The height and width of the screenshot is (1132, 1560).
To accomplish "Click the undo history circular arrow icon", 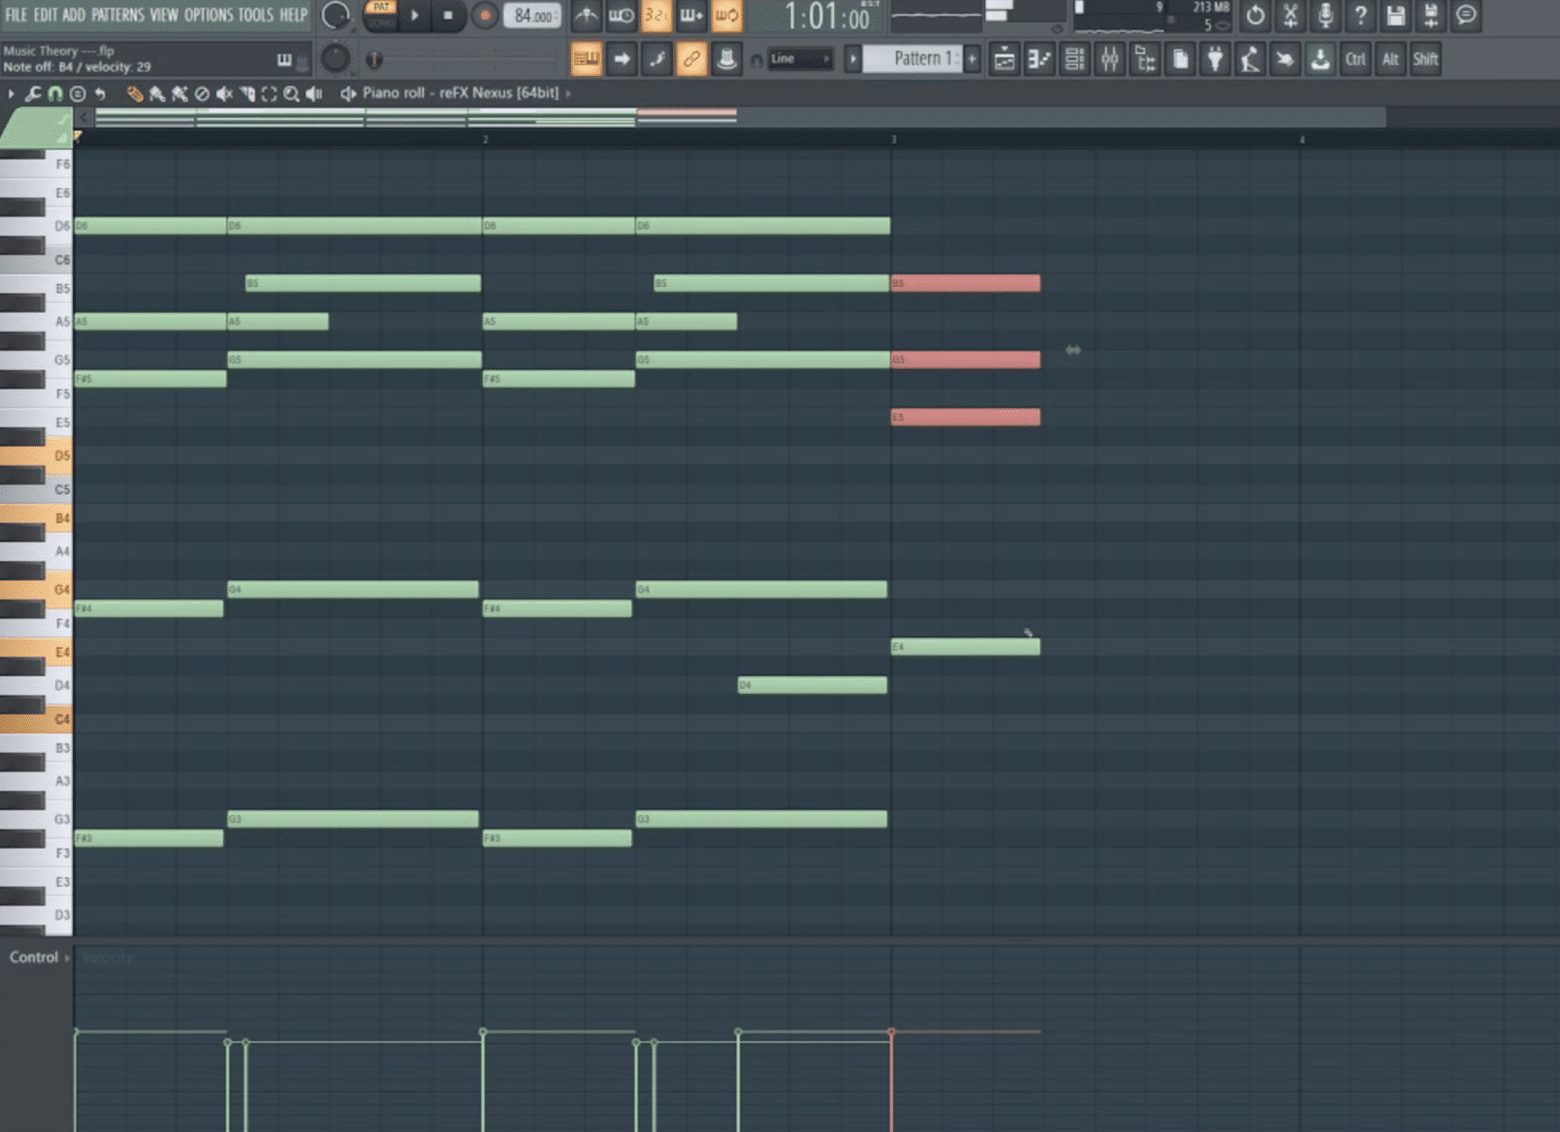I will [x=1255, y=15].
